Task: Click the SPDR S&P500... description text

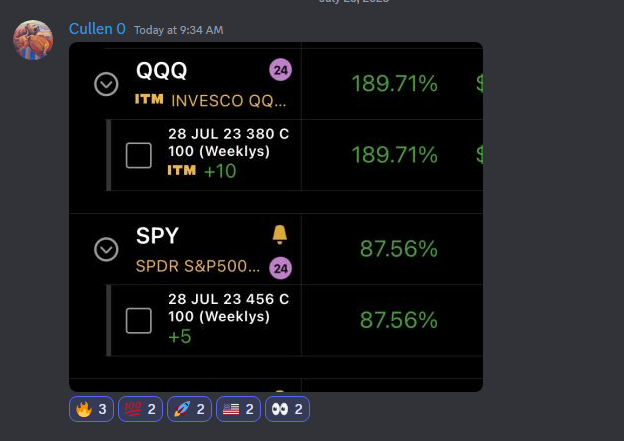Action: (x=198, y=266)
